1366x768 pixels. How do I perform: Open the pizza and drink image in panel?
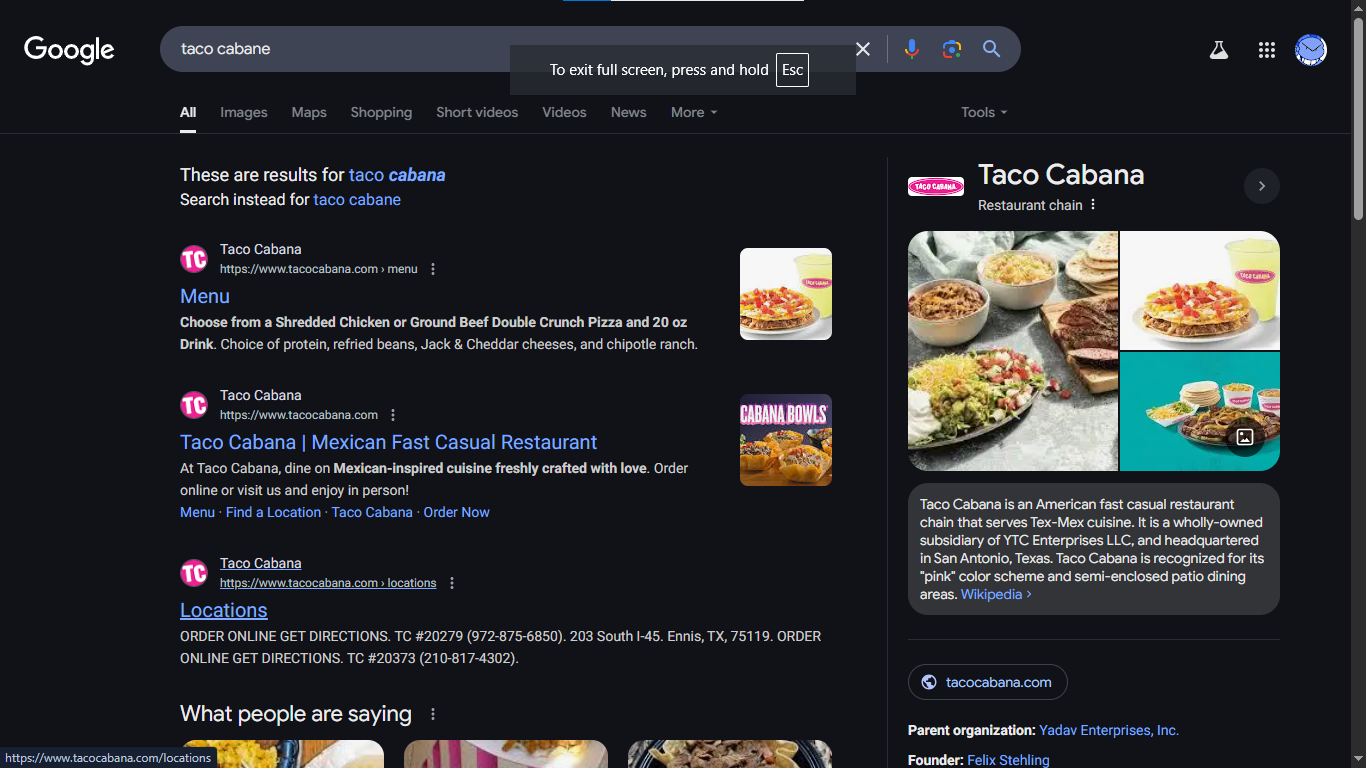[1200, 291]
